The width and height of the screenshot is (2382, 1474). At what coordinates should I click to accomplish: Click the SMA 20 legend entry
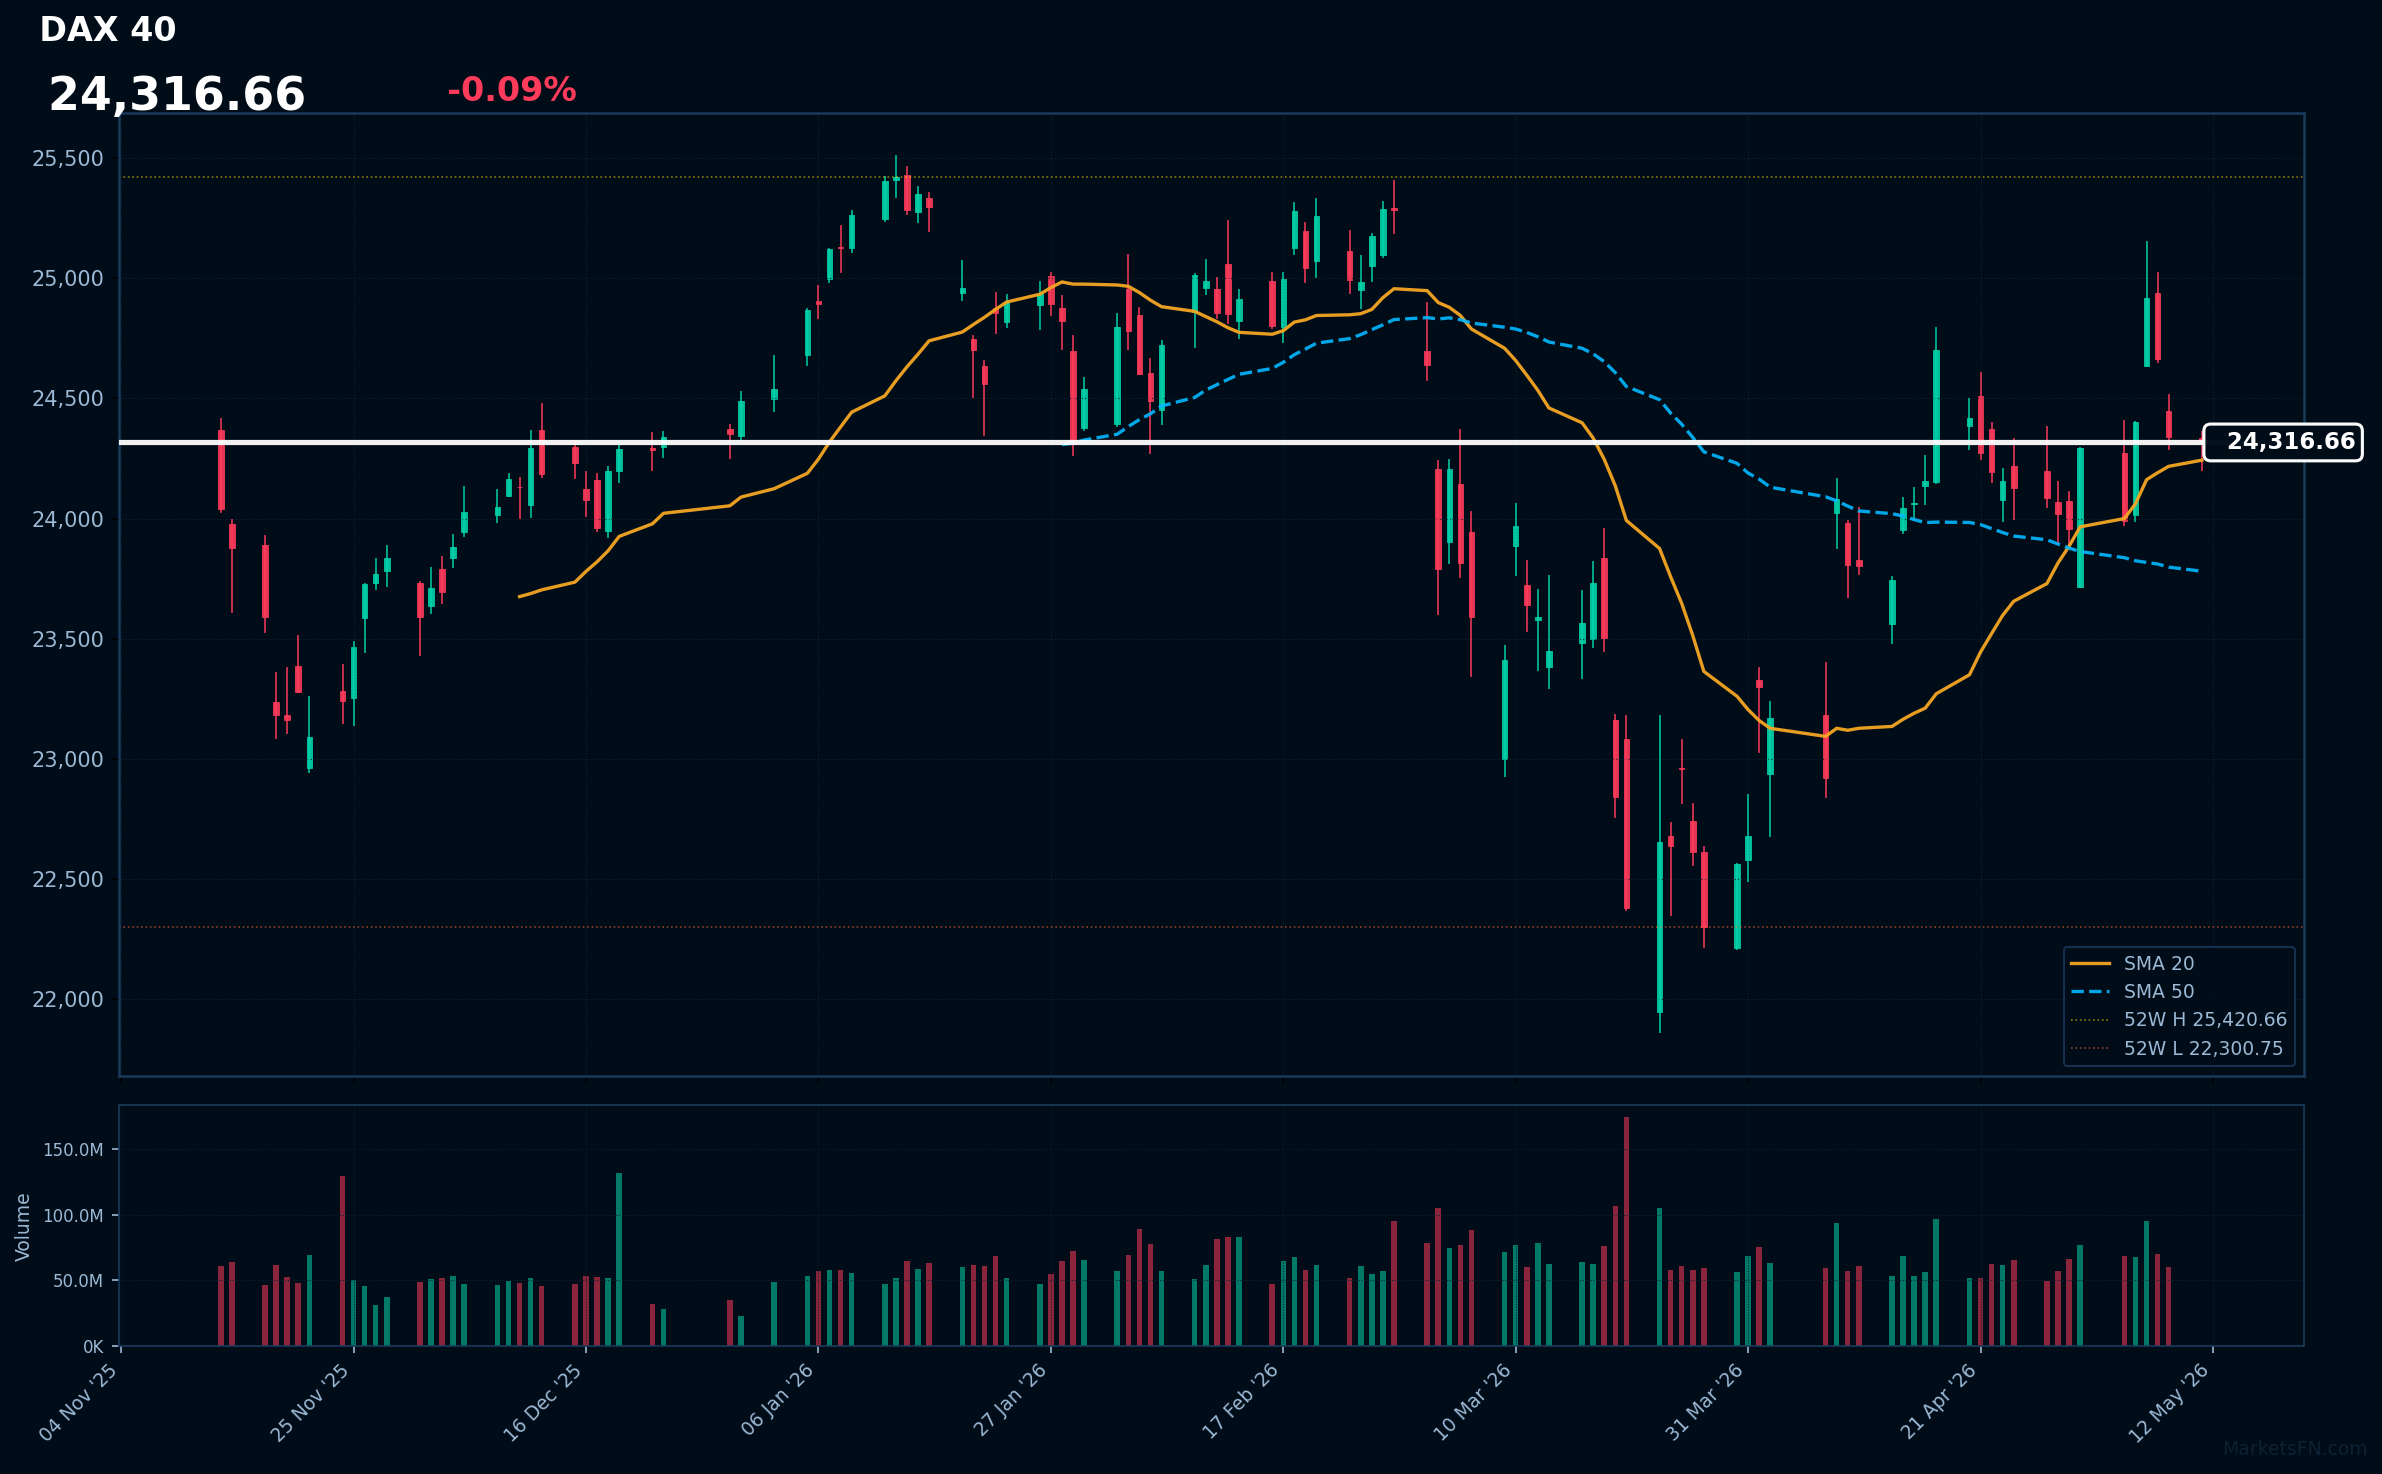pos(2159,963)
